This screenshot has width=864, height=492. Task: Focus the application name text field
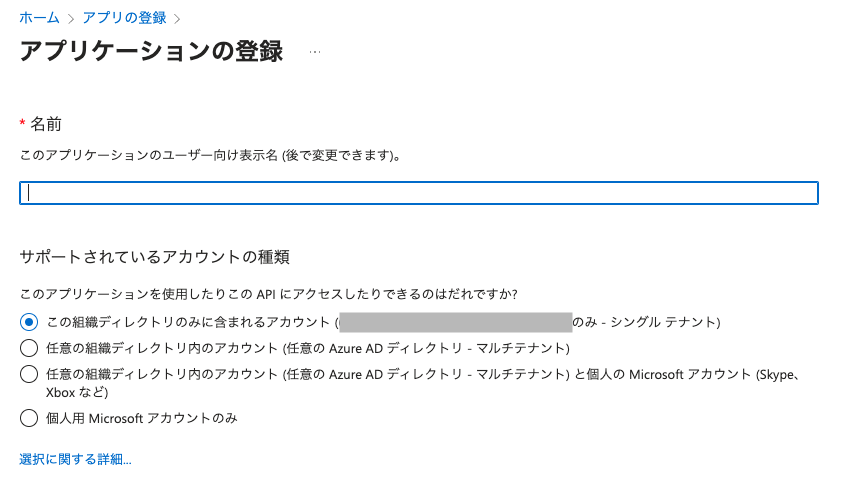pyautogui.click(x=419, y=193)
